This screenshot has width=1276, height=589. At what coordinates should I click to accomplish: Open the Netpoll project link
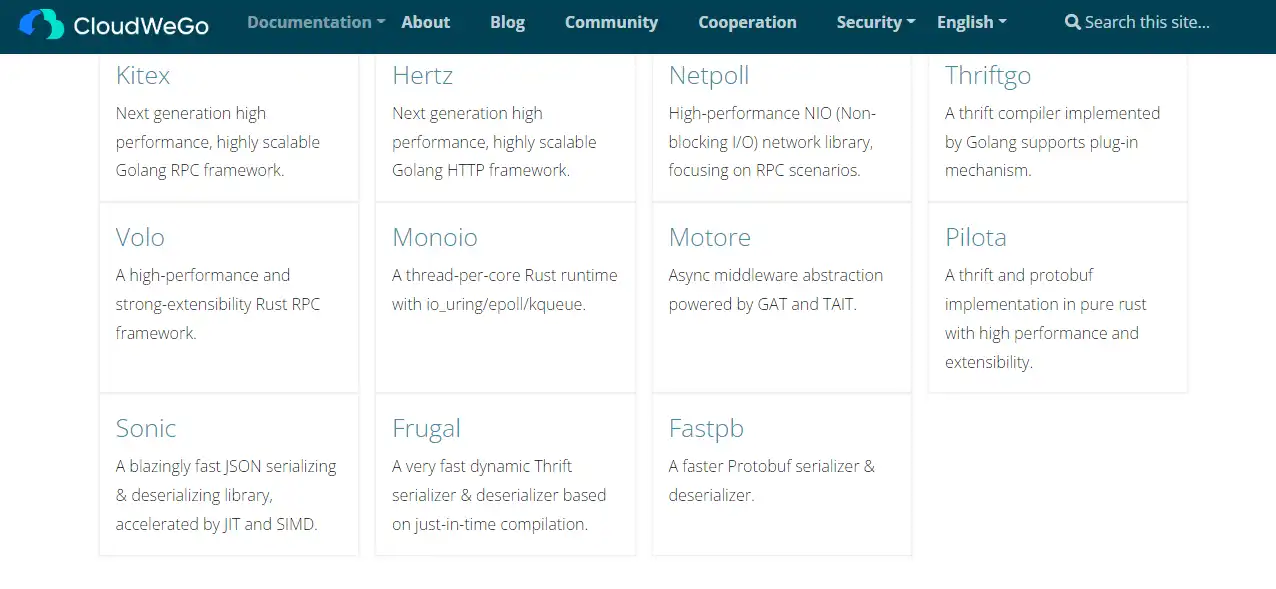pyautogui.click(x=709, y=75)
